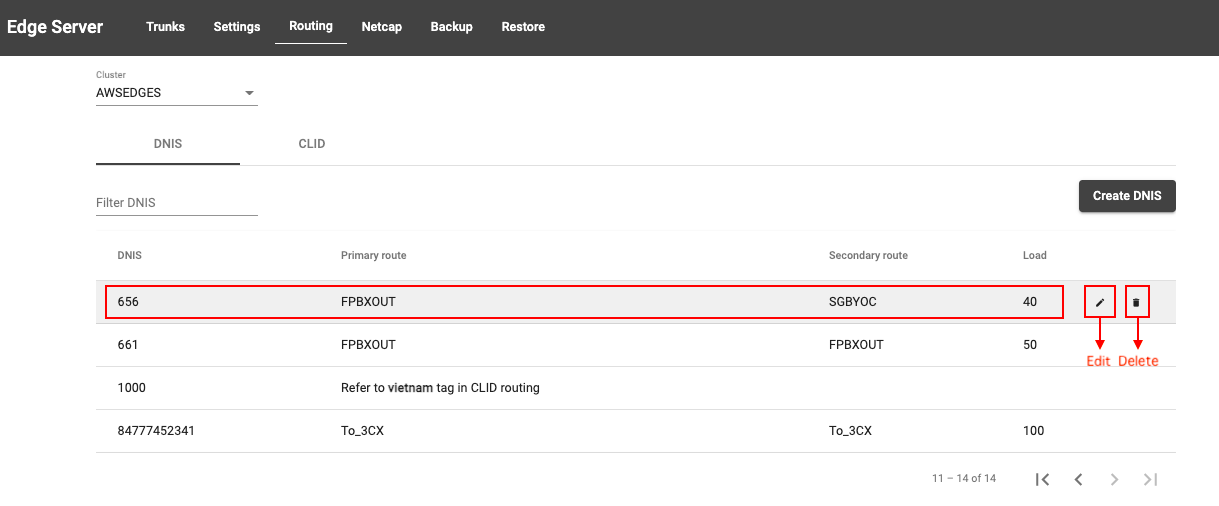Go to next page of results
Screen dimensions: 1219x506
click(1115, 479)
